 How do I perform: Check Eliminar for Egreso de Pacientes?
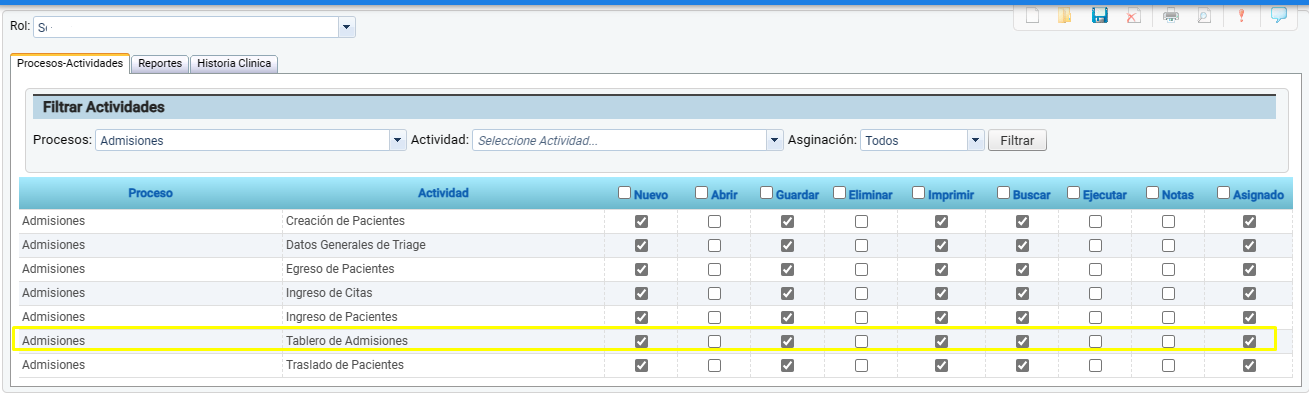click(861, 269)
